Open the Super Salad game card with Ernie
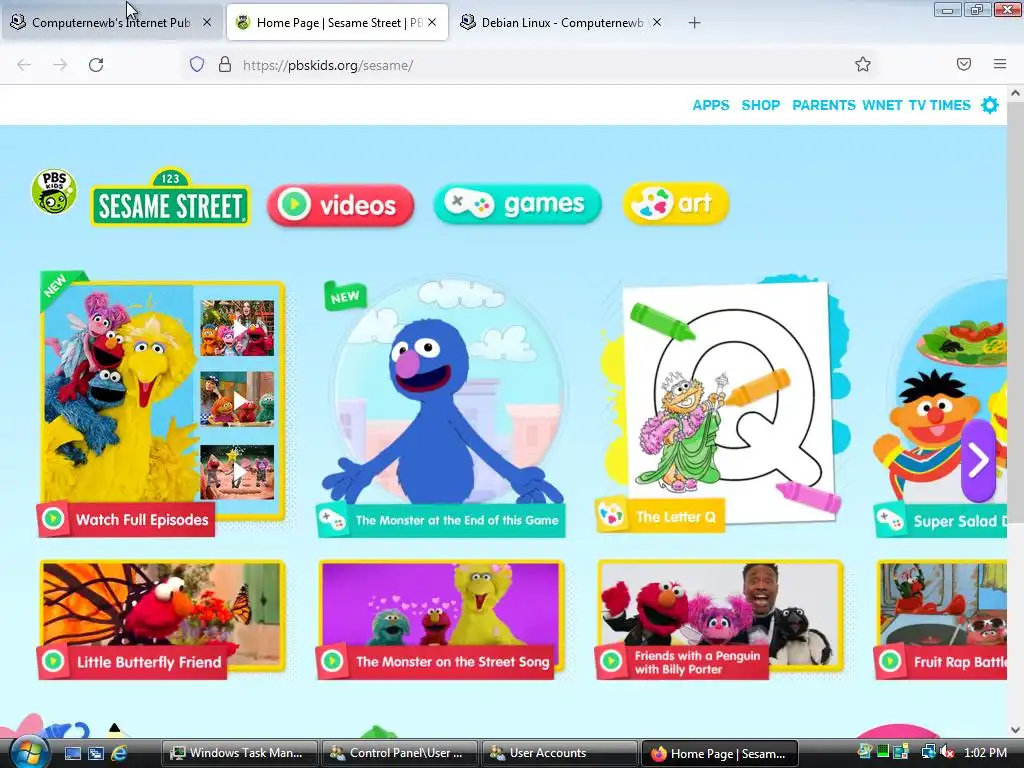Viewport: 1024px width, 768px height. [940, 405]
